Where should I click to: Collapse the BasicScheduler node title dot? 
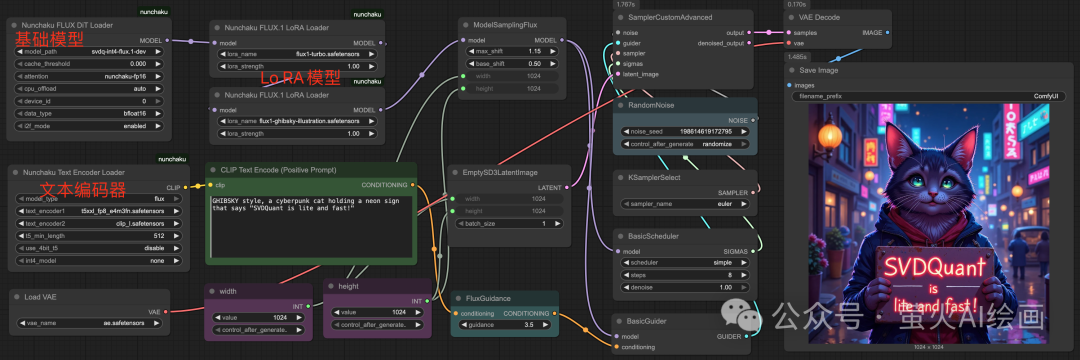pos(621,236)
